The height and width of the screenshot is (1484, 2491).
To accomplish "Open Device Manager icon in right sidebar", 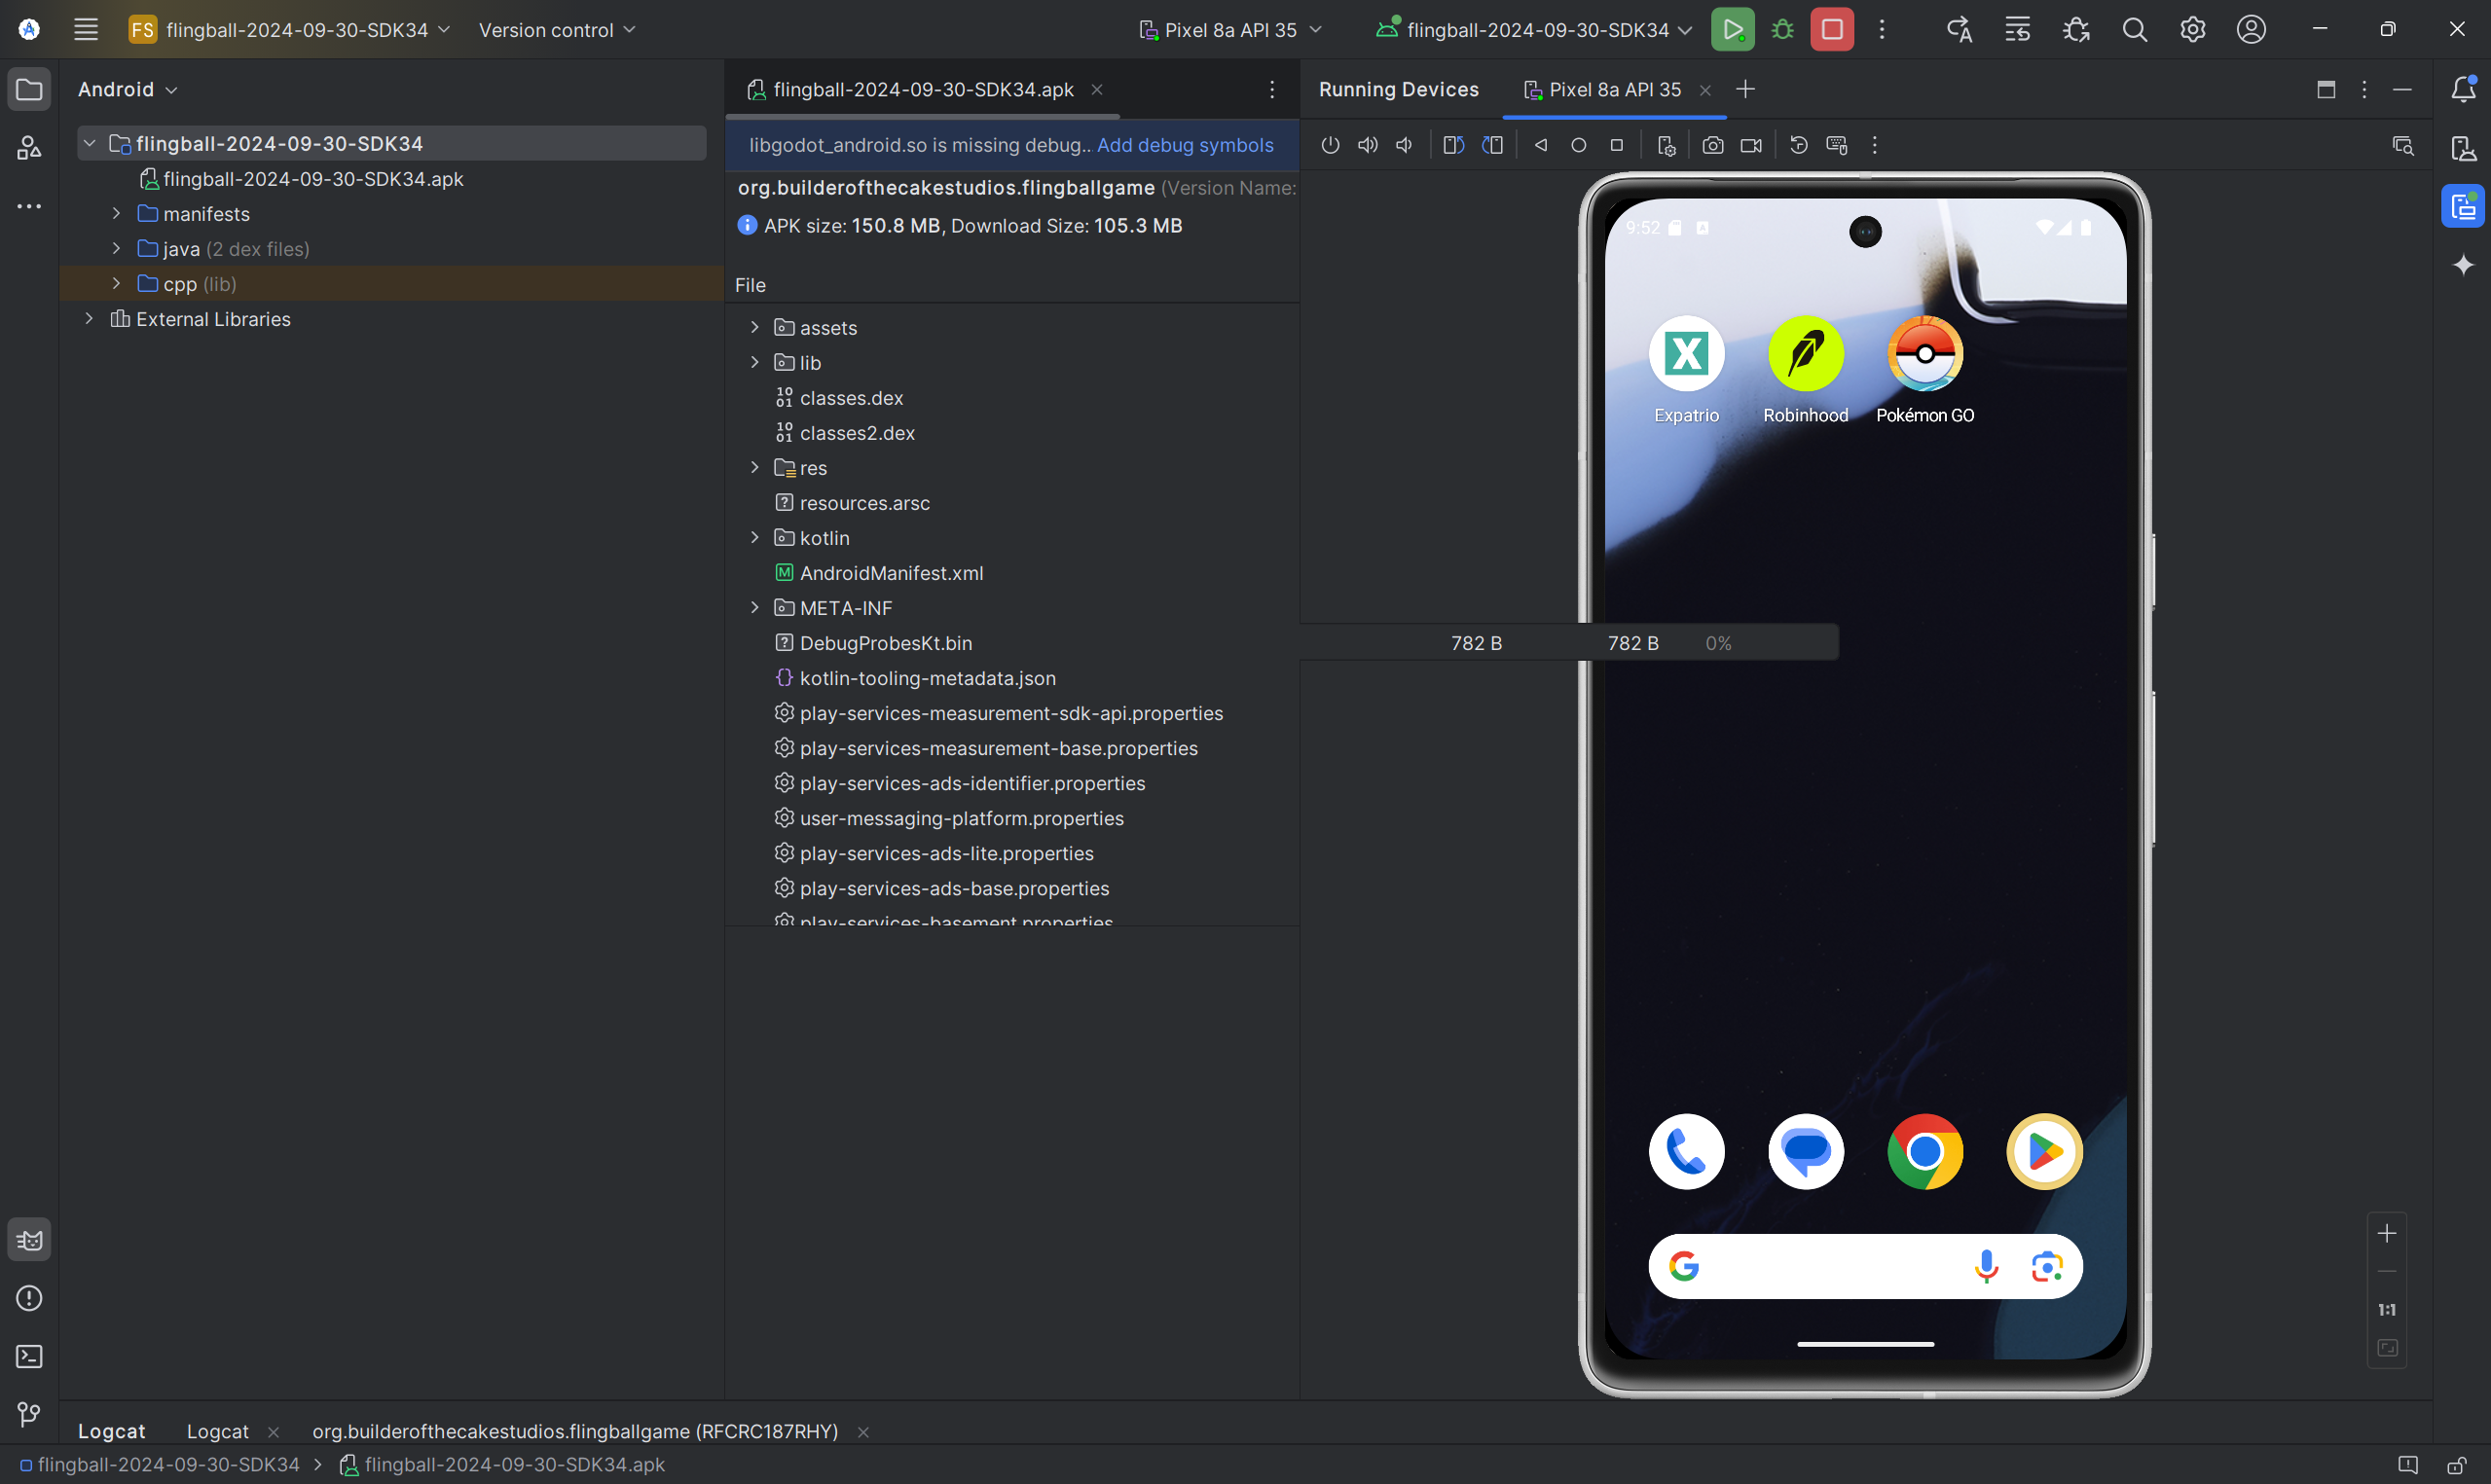I will (x=2463, y=148).
